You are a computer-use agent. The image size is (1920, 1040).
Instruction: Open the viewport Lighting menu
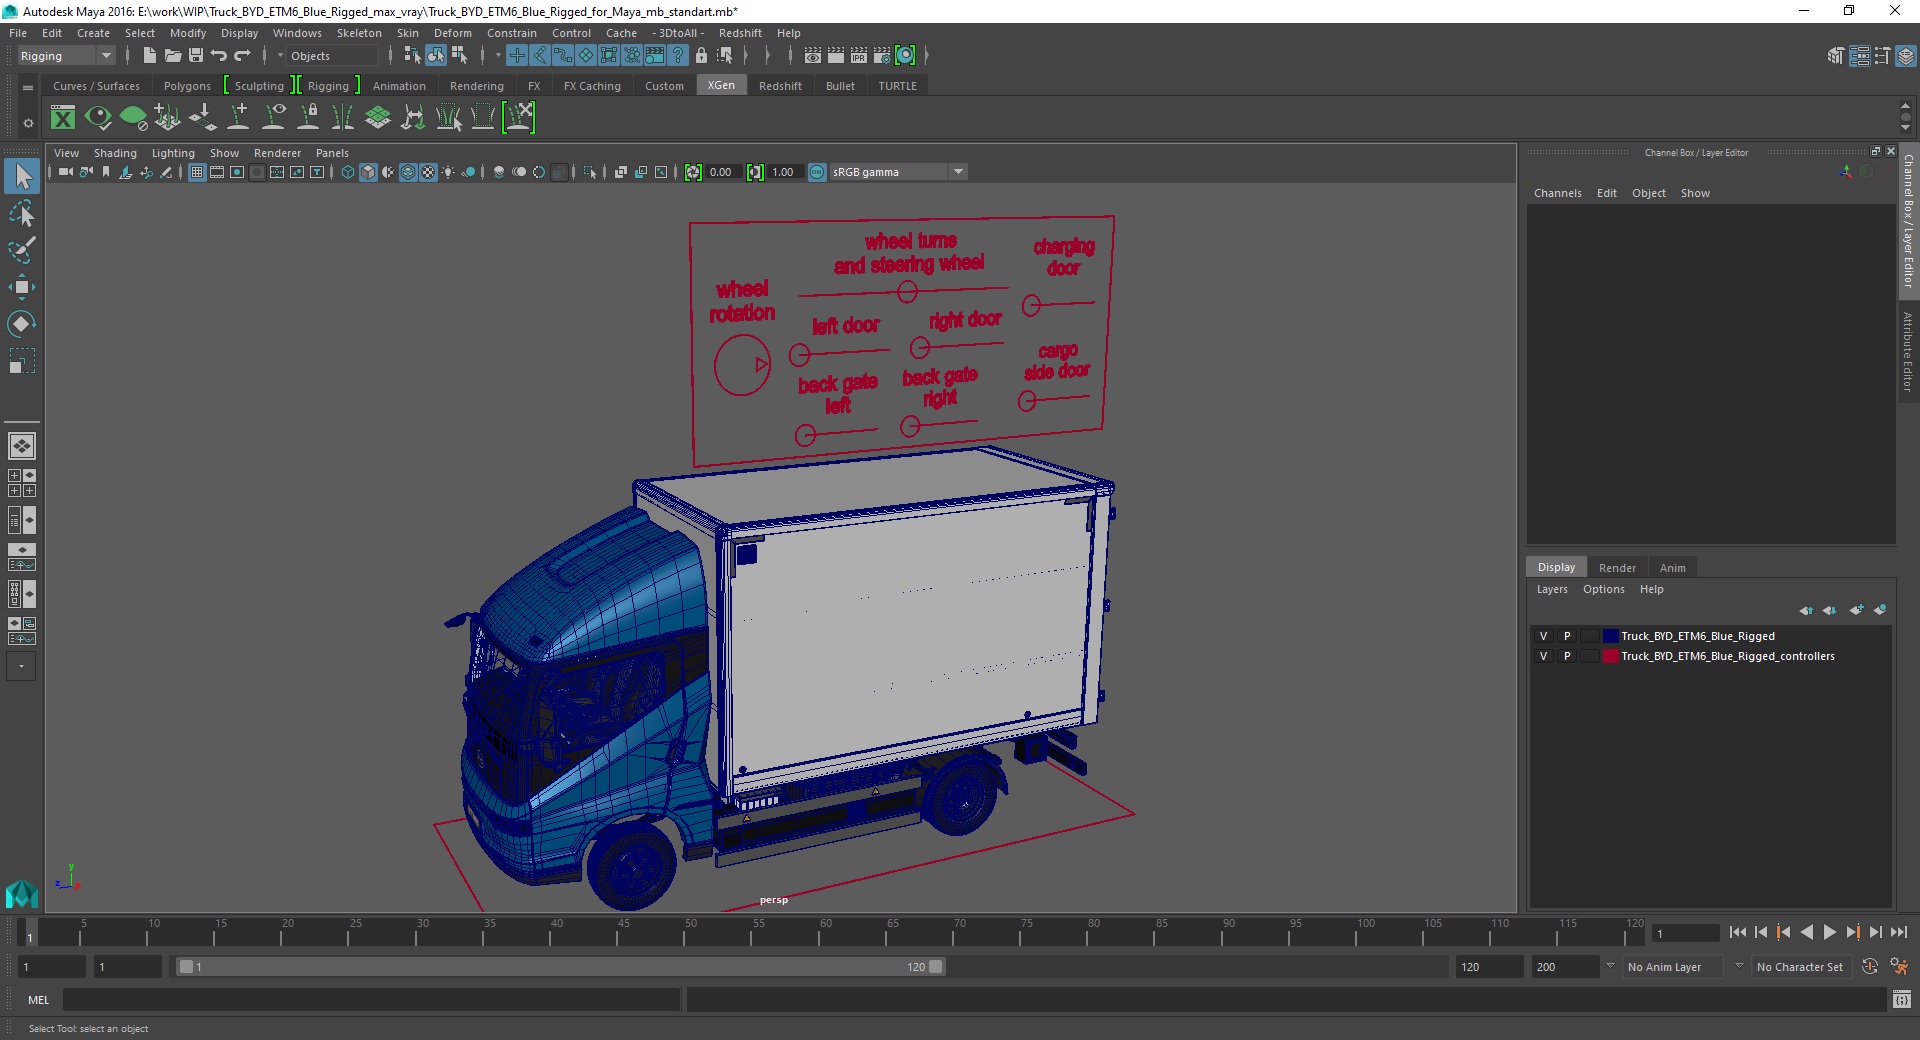coord(173,153)
